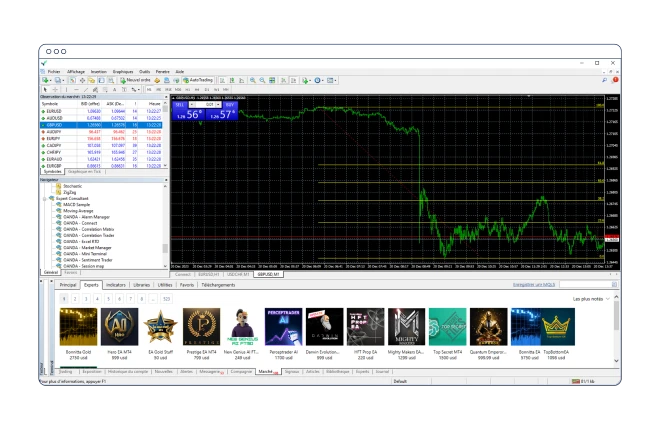Zoom in on the chart
Screen dimensions: 672x448
[252, 80]
